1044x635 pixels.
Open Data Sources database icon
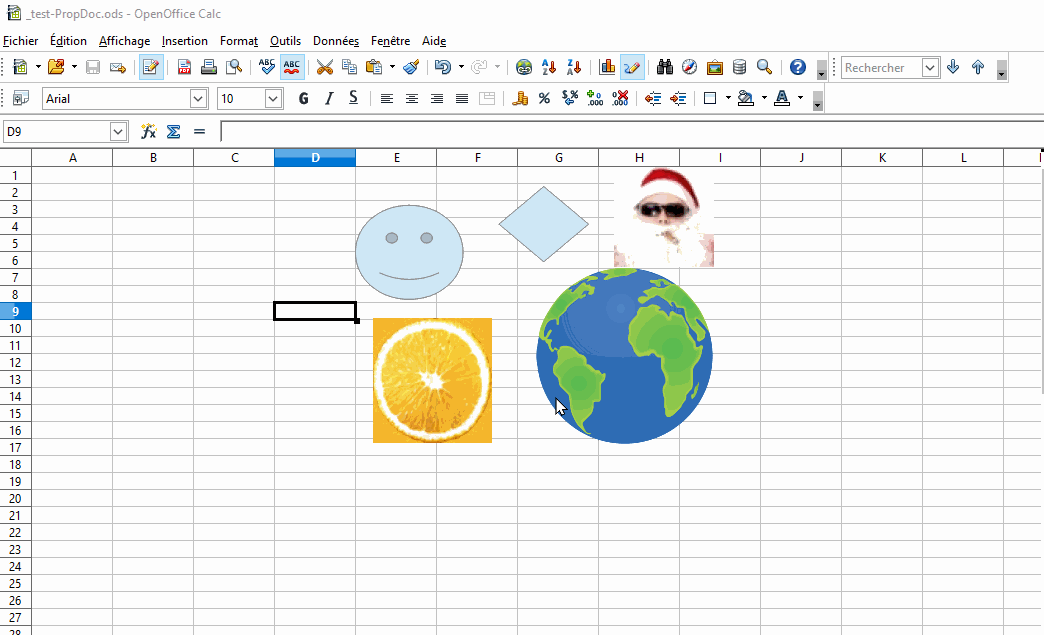(x=739, y=67)
